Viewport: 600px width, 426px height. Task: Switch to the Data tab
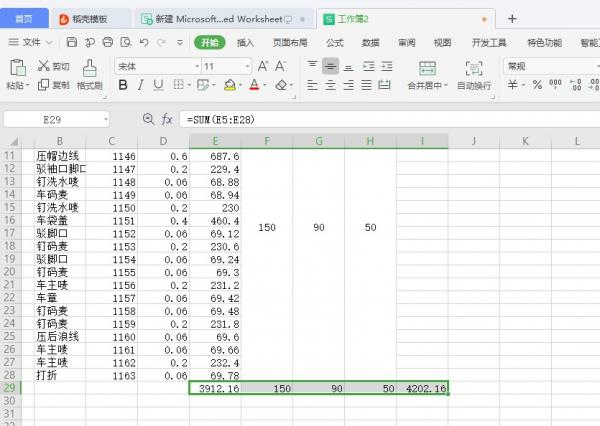[x=370, y=42]
